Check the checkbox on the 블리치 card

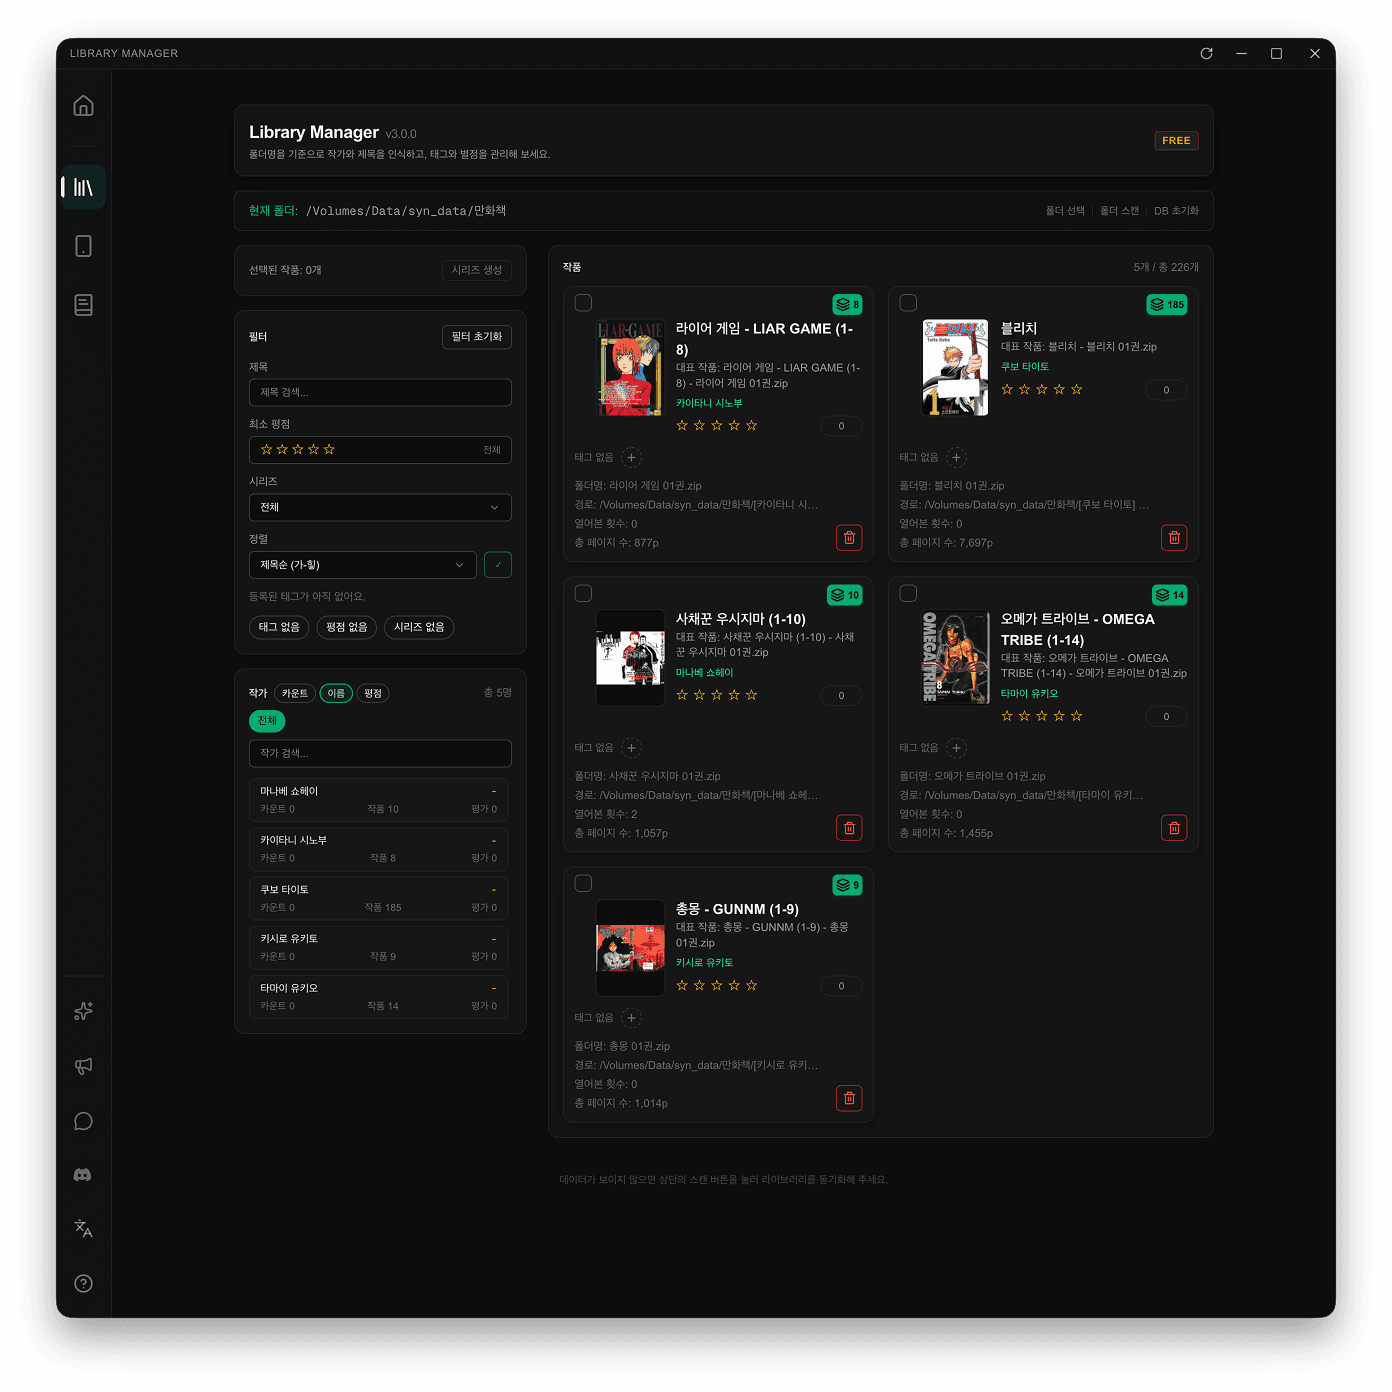pos(908,302)
